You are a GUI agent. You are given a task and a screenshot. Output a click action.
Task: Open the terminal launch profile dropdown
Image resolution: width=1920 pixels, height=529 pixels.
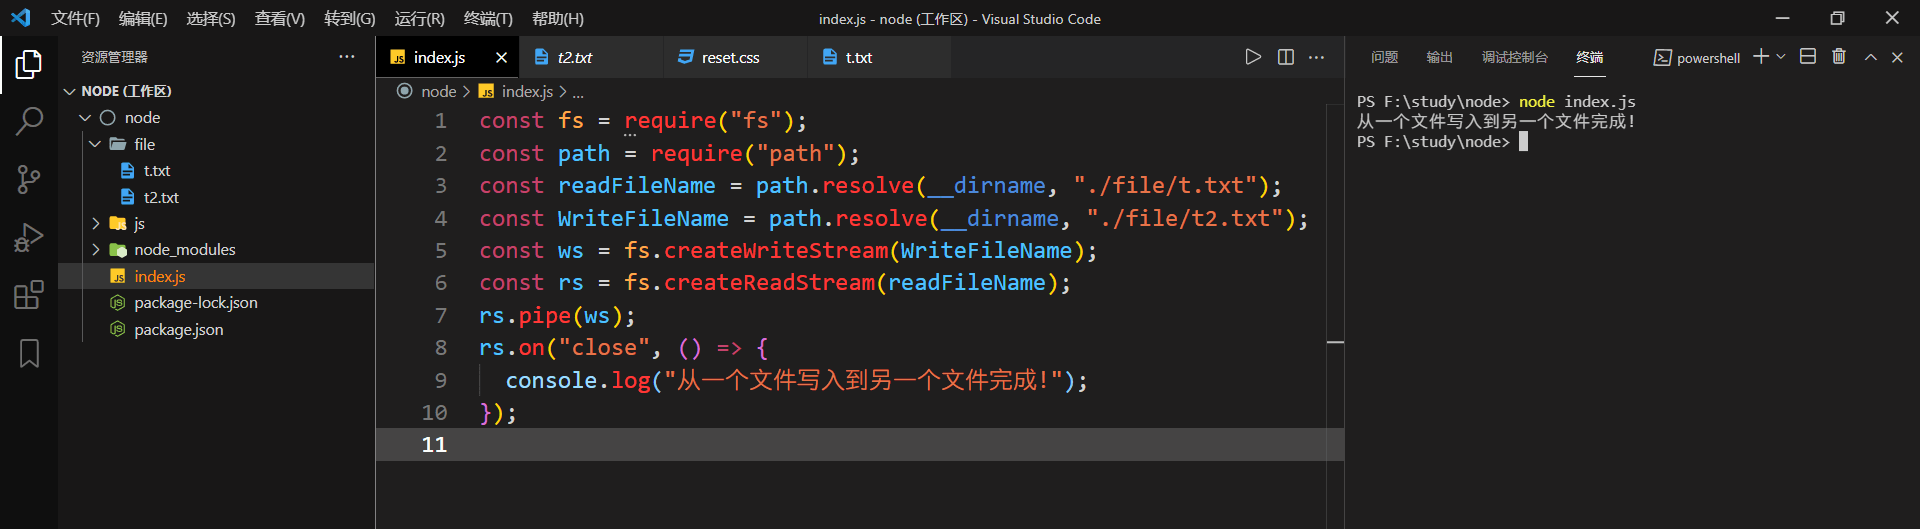pos(1780,57)
